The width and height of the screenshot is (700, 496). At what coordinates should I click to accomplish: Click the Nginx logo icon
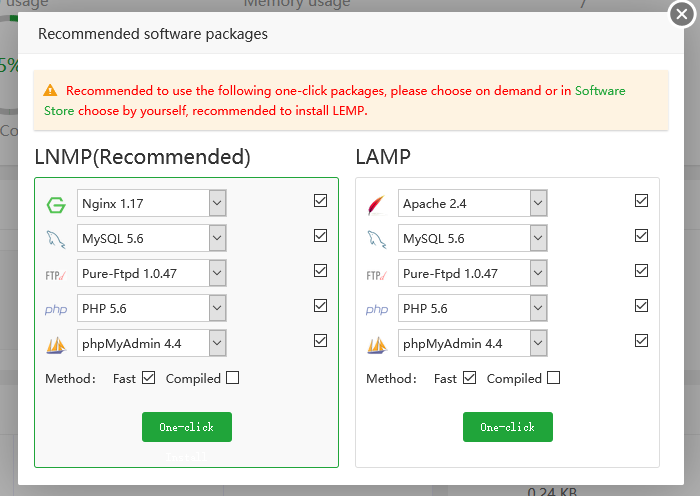(55, 205)
